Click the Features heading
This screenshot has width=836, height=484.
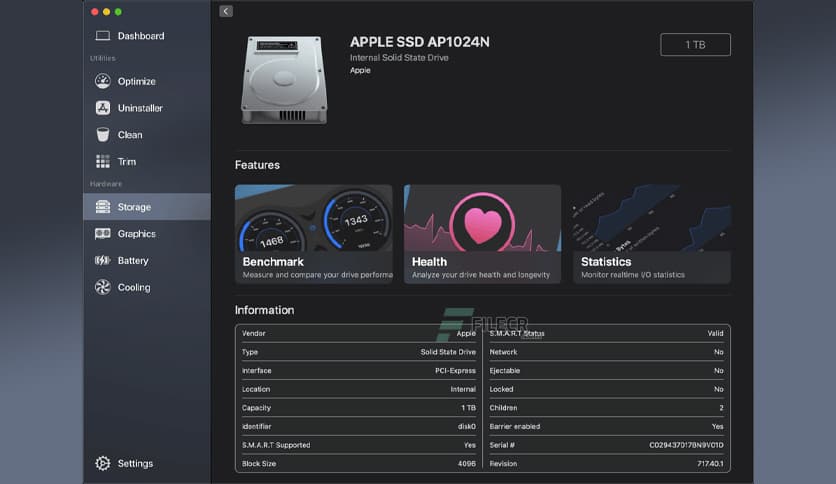[x=257, y=165]
